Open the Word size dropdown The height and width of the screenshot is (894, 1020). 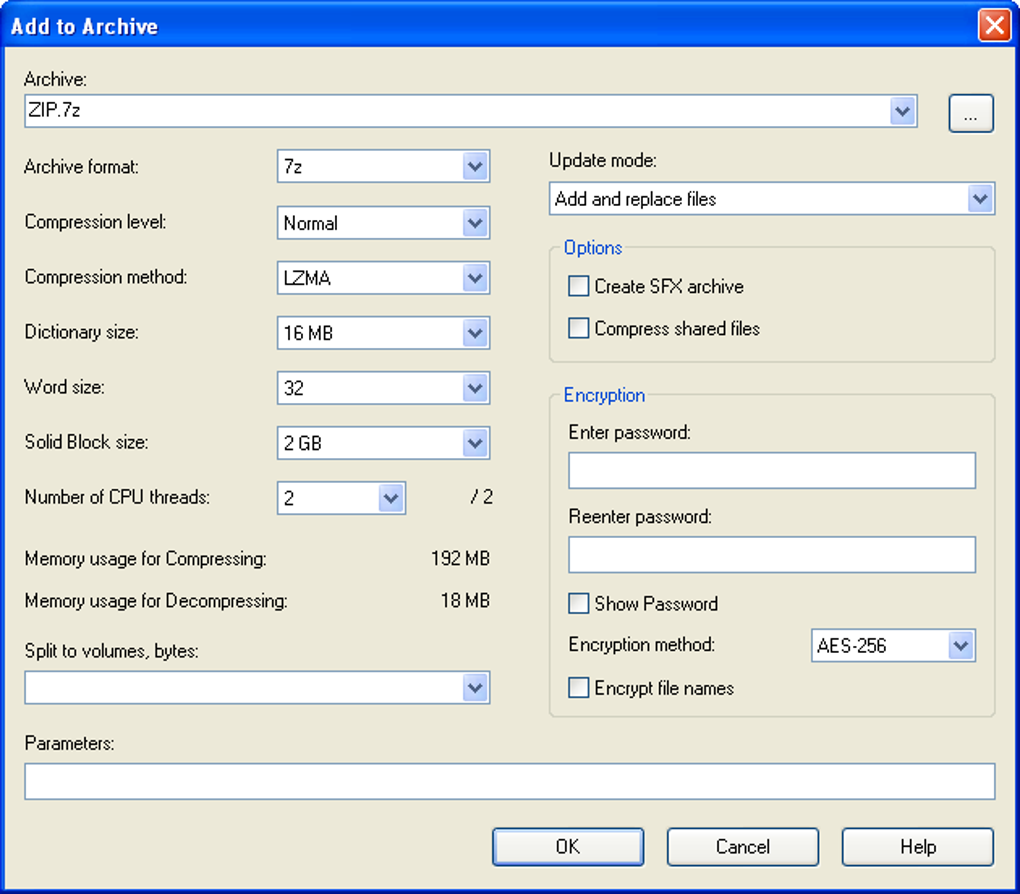475,388
